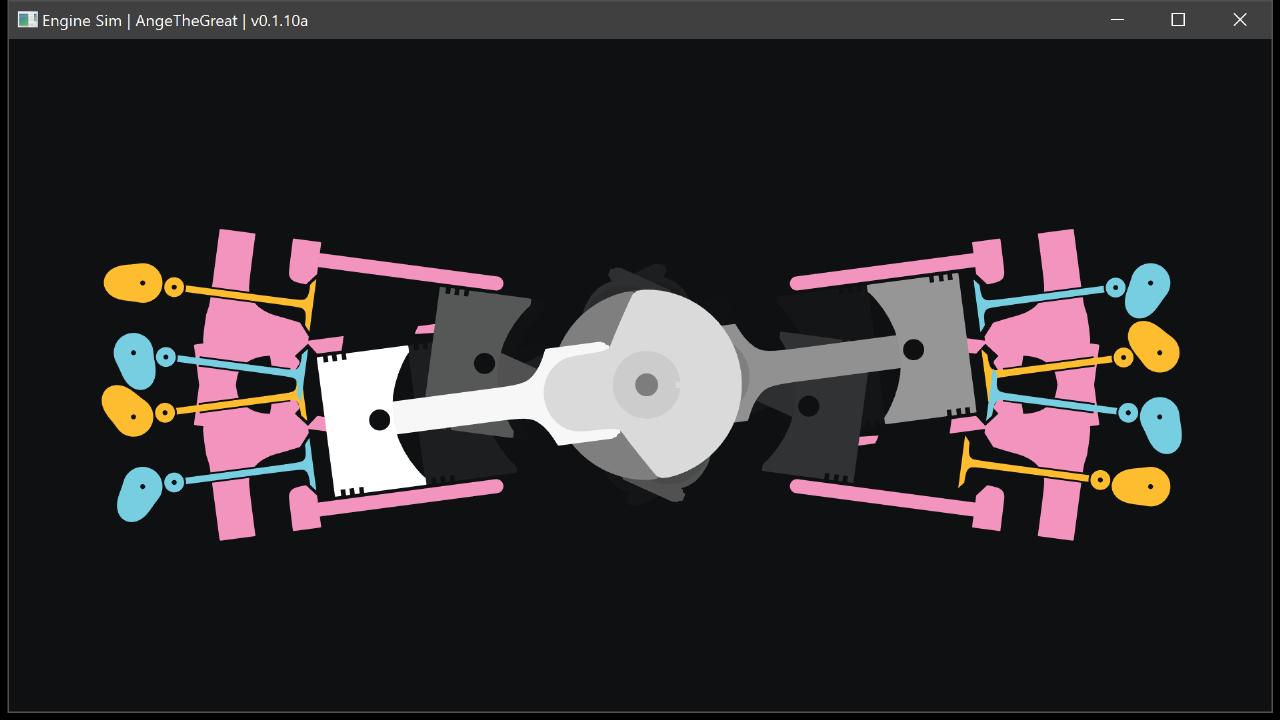This screenshot has height=720, width=1280.
Task: Close the Engine Sim window
Action: click(x=1240, y=20)
